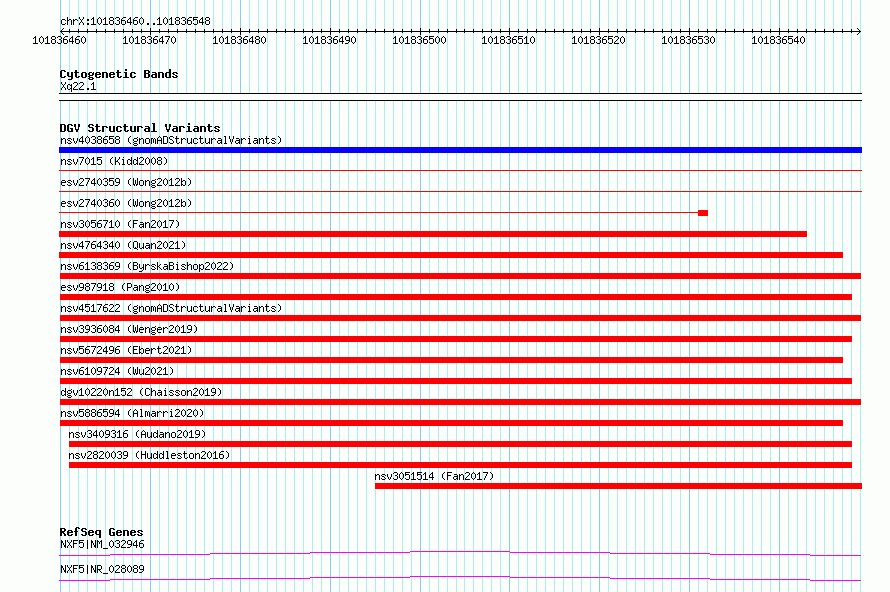Open gene NXF5|NM_032946 label
Screen dimensions: 890x592
coord(102,544)
